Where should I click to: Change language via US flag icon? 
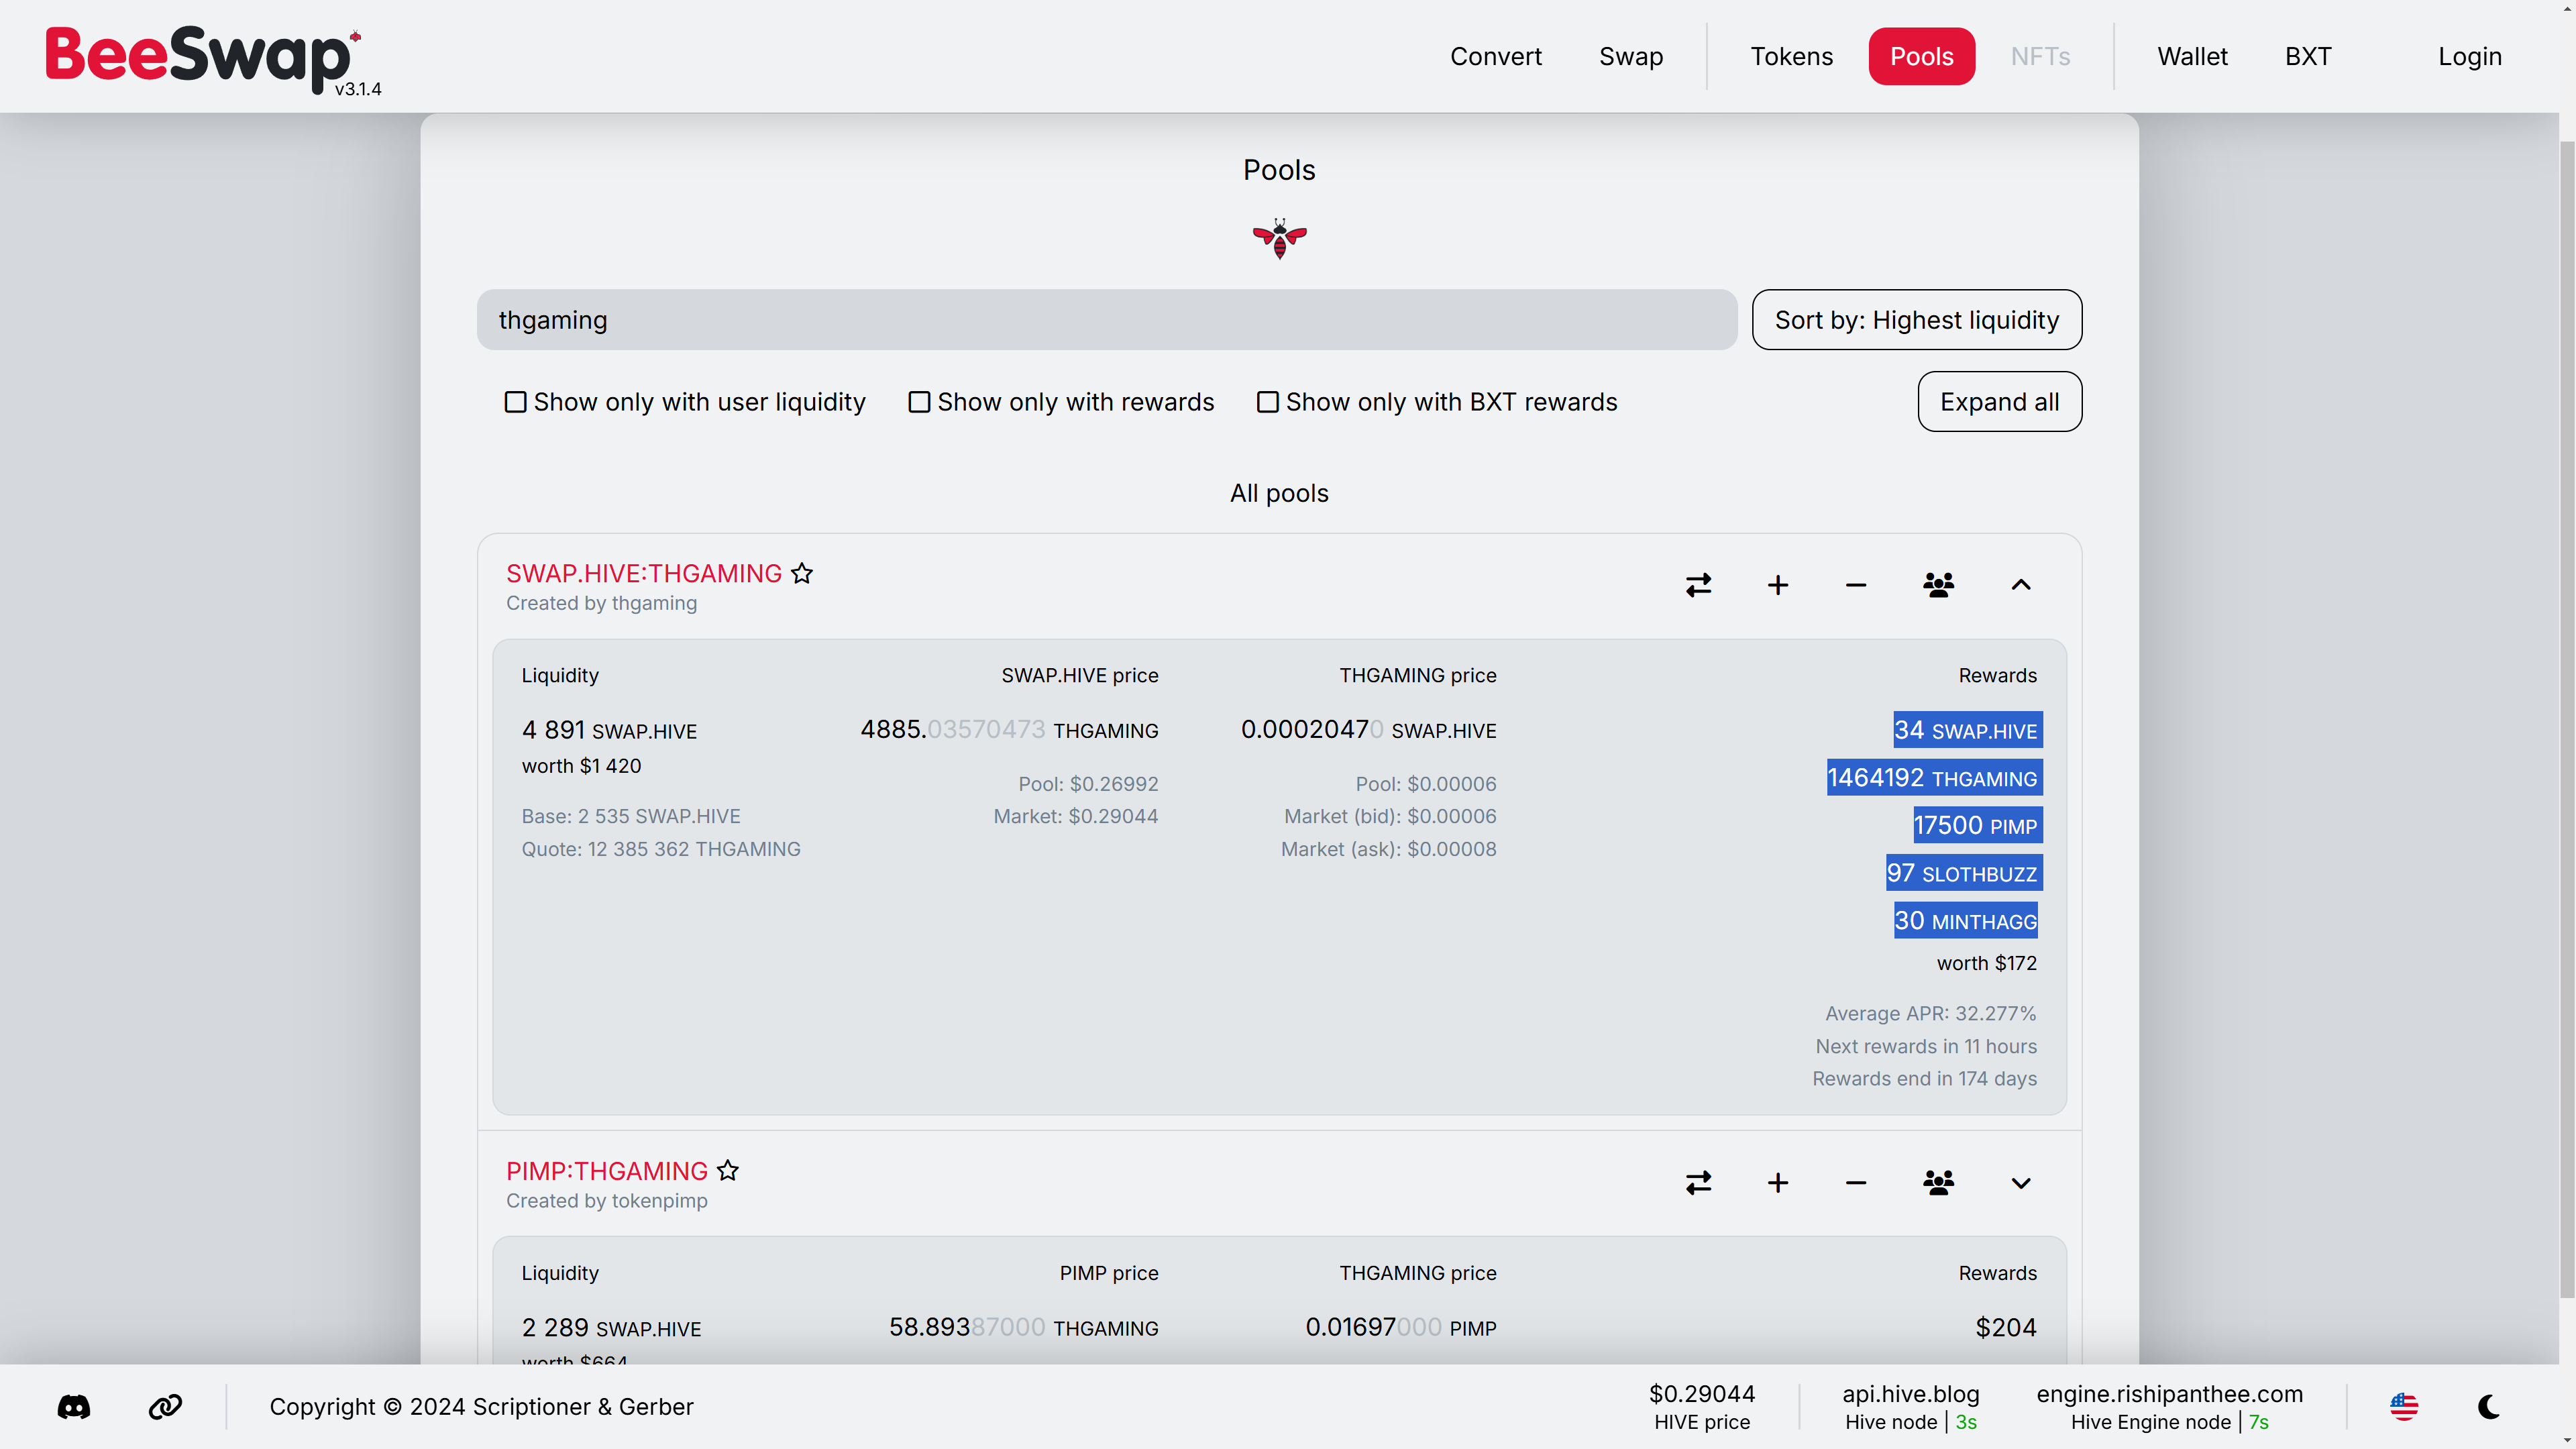[2404, 1407]
